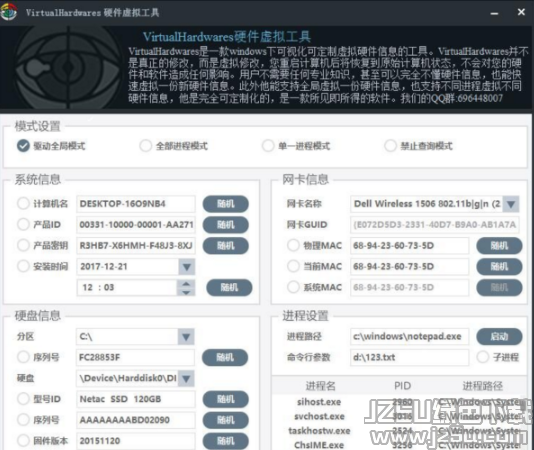534x450 pixels.
Task: Enable partition 序列号 radio beside FC28853F
Action: [x=23, y=357]
